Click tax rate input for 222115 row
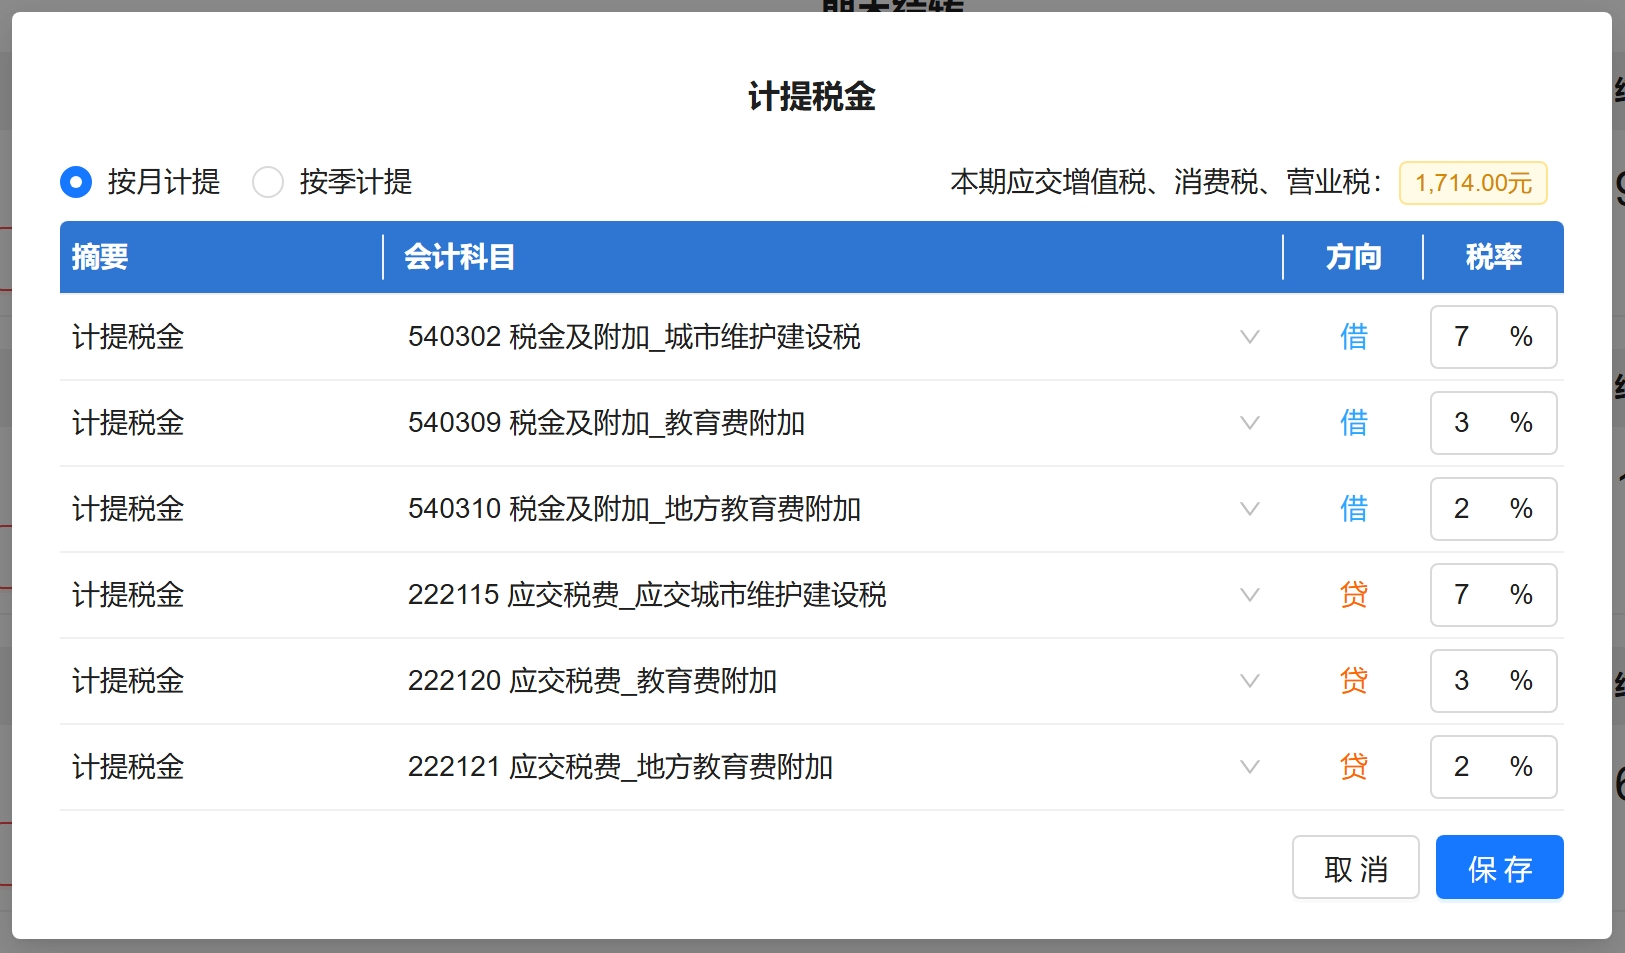Screen dimensions: 1625x953 point(1470,595)
